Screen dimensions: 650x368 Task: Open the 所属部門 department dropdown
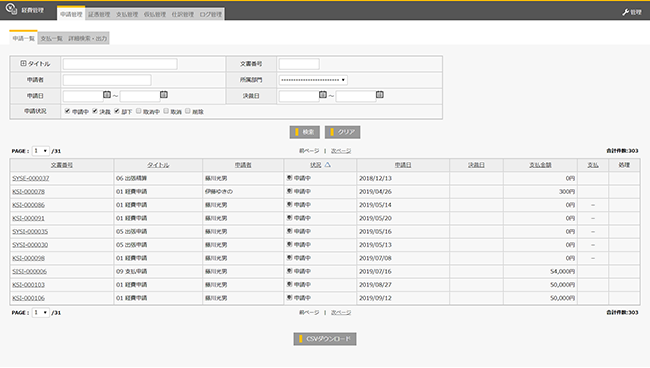point(313,80)
